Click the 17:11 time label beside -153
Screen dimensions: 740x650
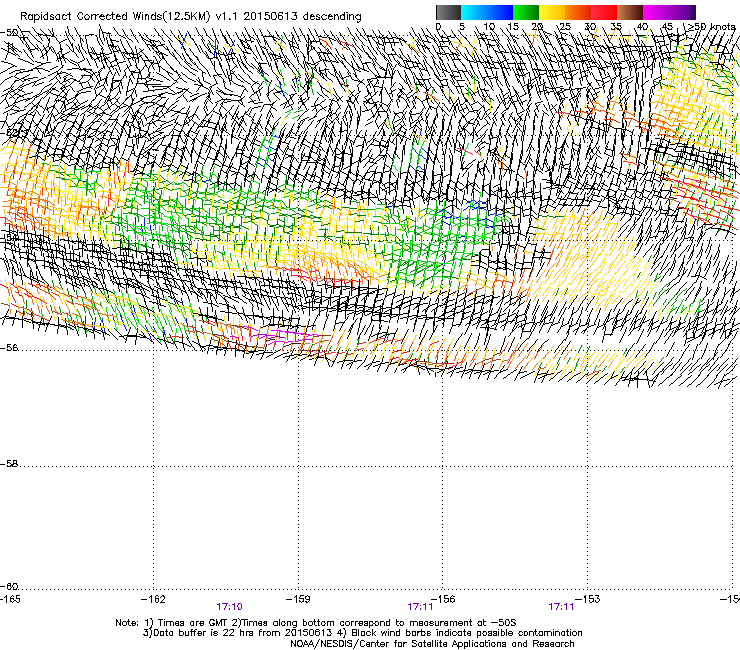click(561, 607)
